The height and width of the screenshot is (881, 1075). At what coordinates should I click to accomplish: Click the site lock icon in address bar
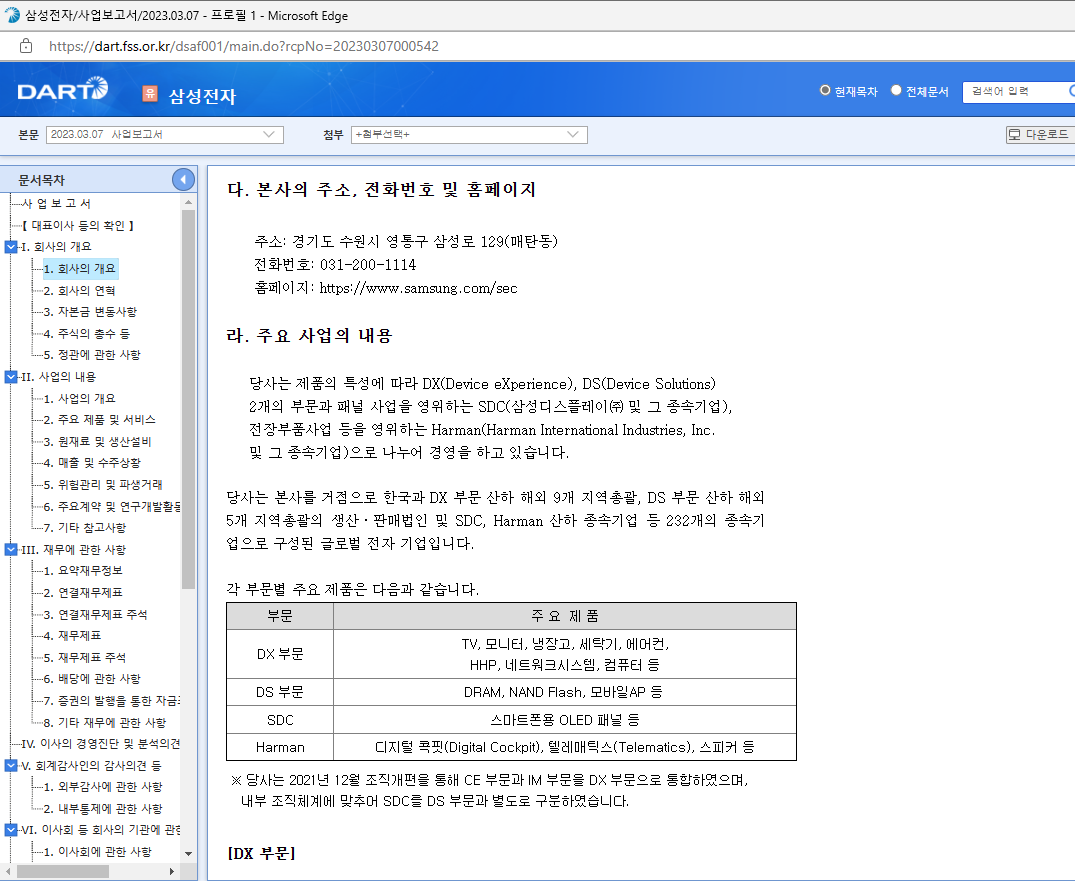tap(26, 46)
